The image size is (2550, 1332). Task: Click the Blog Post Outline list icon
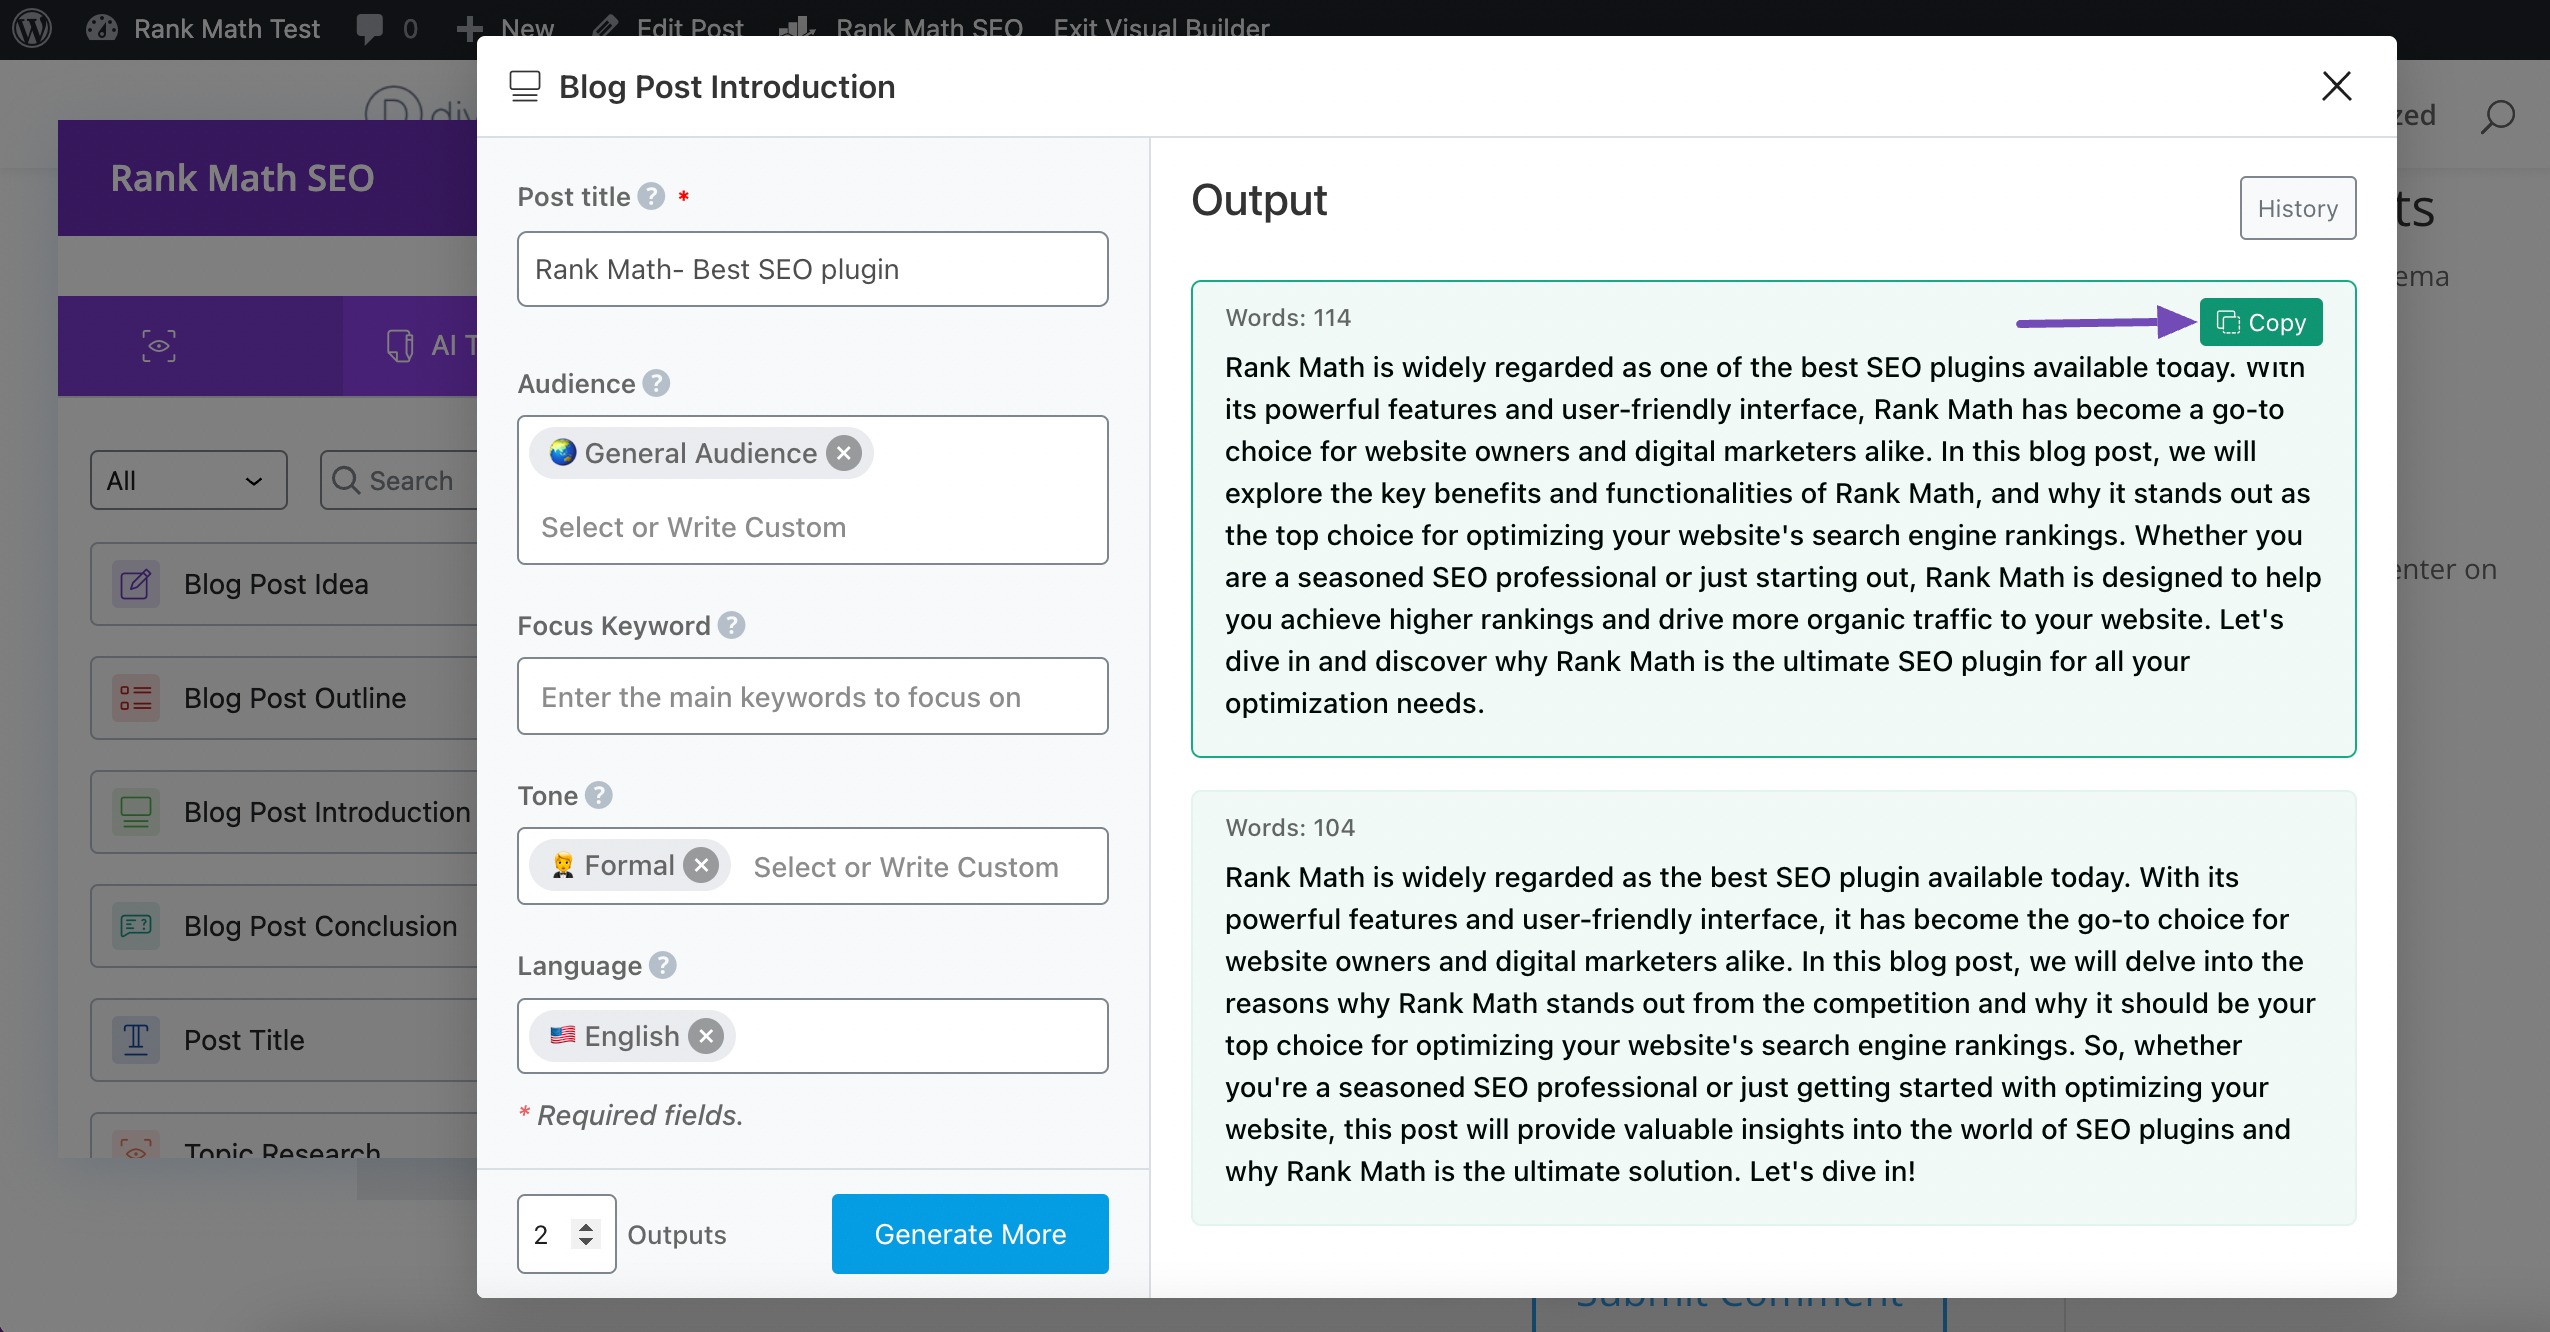click(x=136, y=698)
